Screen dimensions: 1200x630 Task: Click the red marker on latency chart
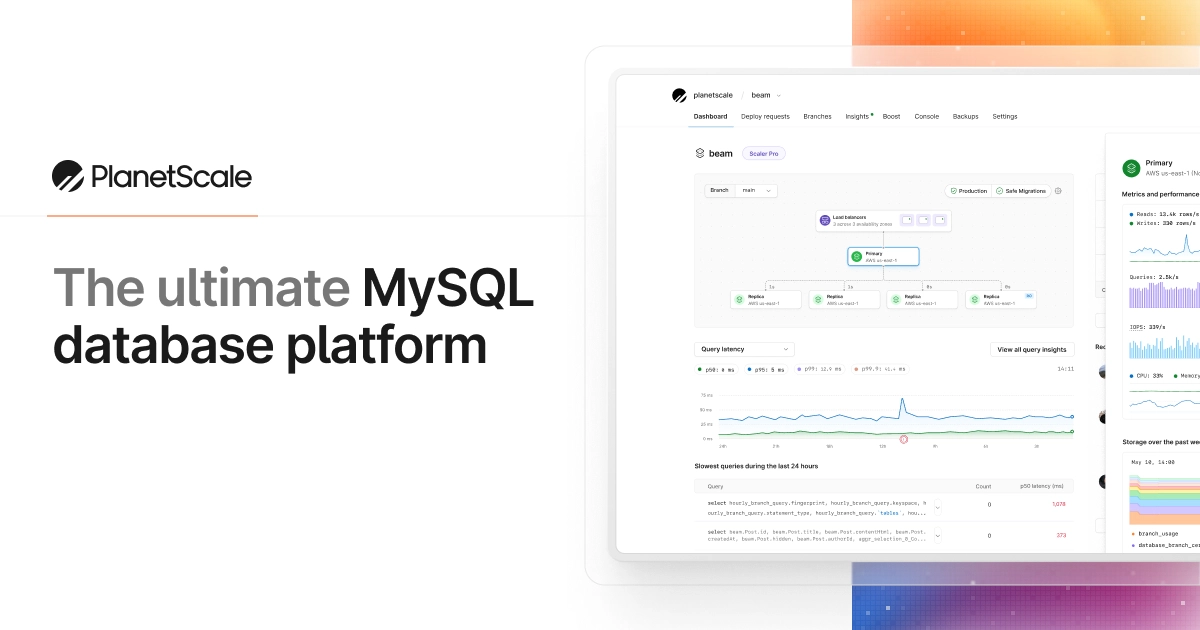pos(904,439)
